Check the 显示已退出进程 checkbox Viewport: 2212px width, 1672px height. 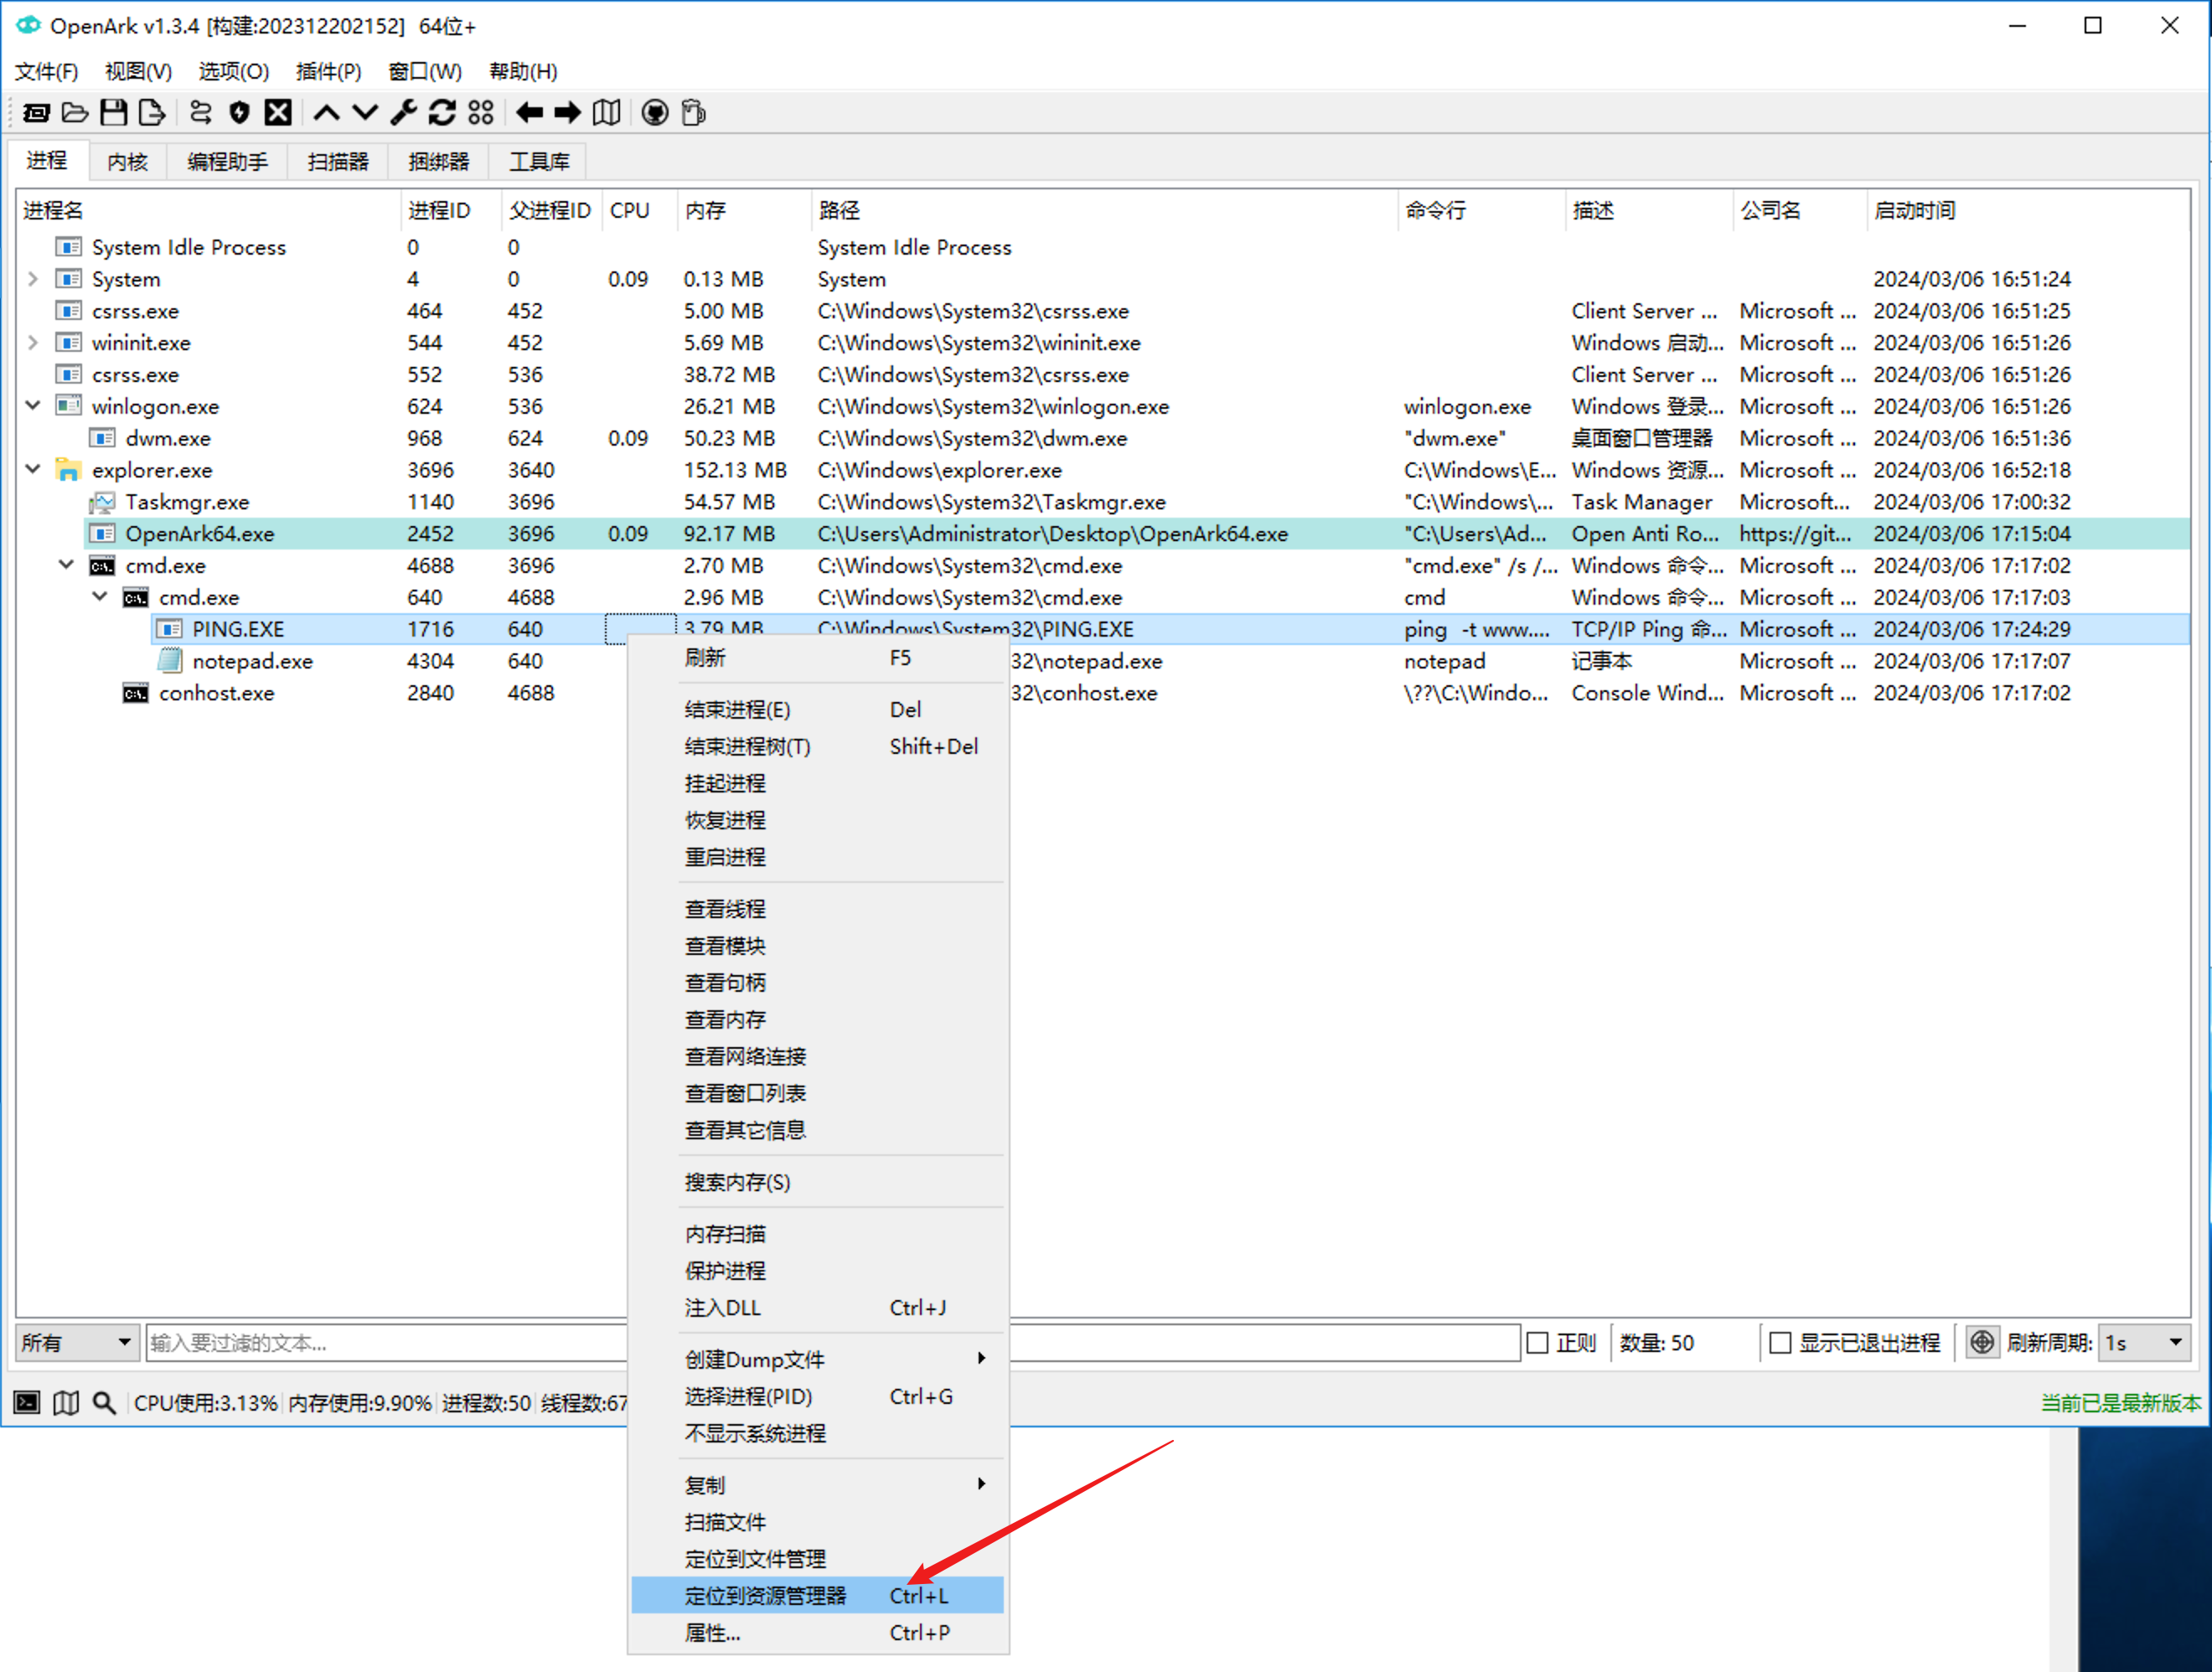pos(1780,1343)
